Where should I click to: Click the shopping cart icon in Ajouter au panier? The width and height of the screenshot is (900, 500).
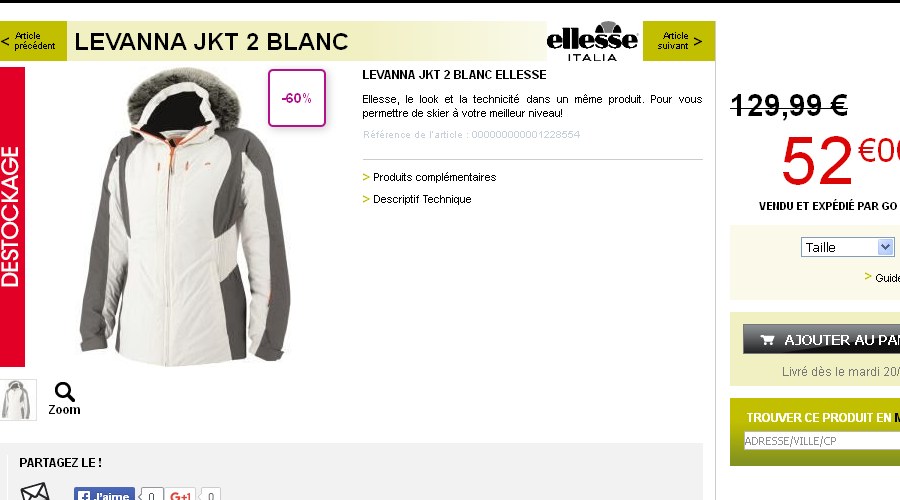pyautogui.click(x=767, y=340)
